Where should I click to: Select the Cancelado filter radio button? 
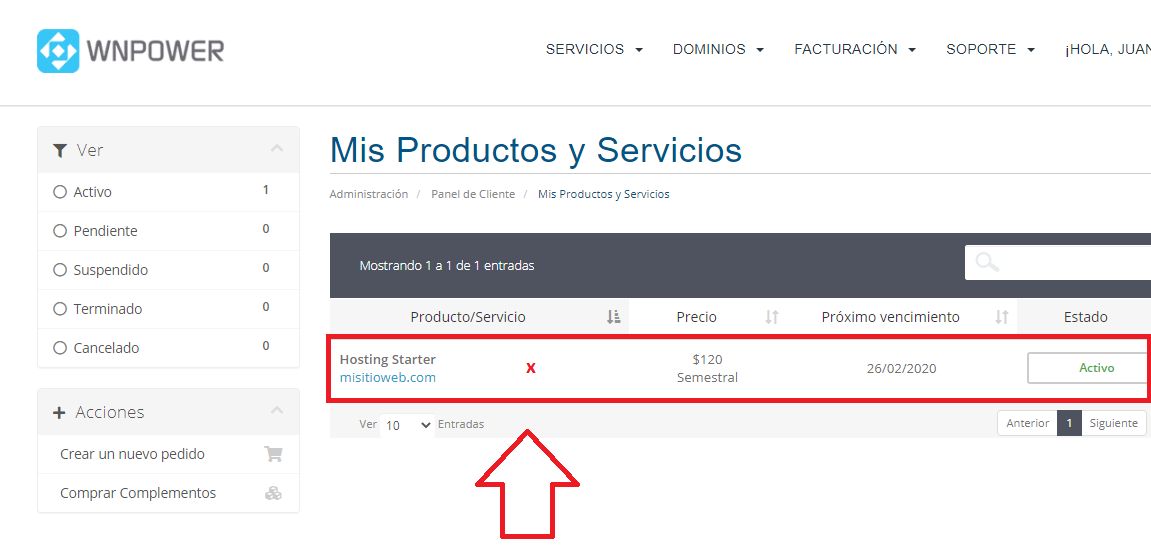(60, 348)
